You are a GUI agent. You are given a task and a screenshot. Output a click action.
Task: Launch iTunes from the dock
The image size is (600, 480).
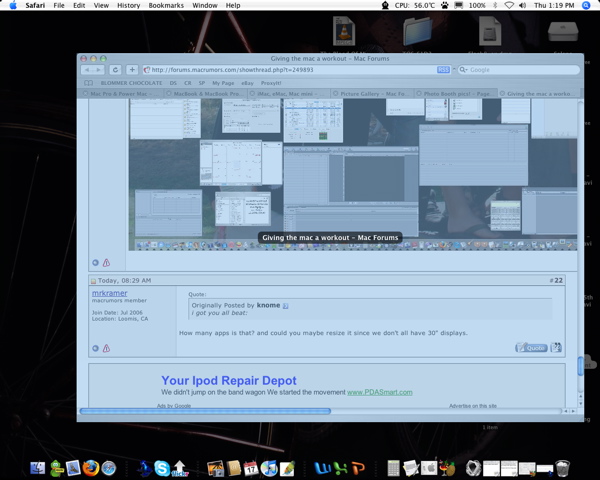point(269,468)
